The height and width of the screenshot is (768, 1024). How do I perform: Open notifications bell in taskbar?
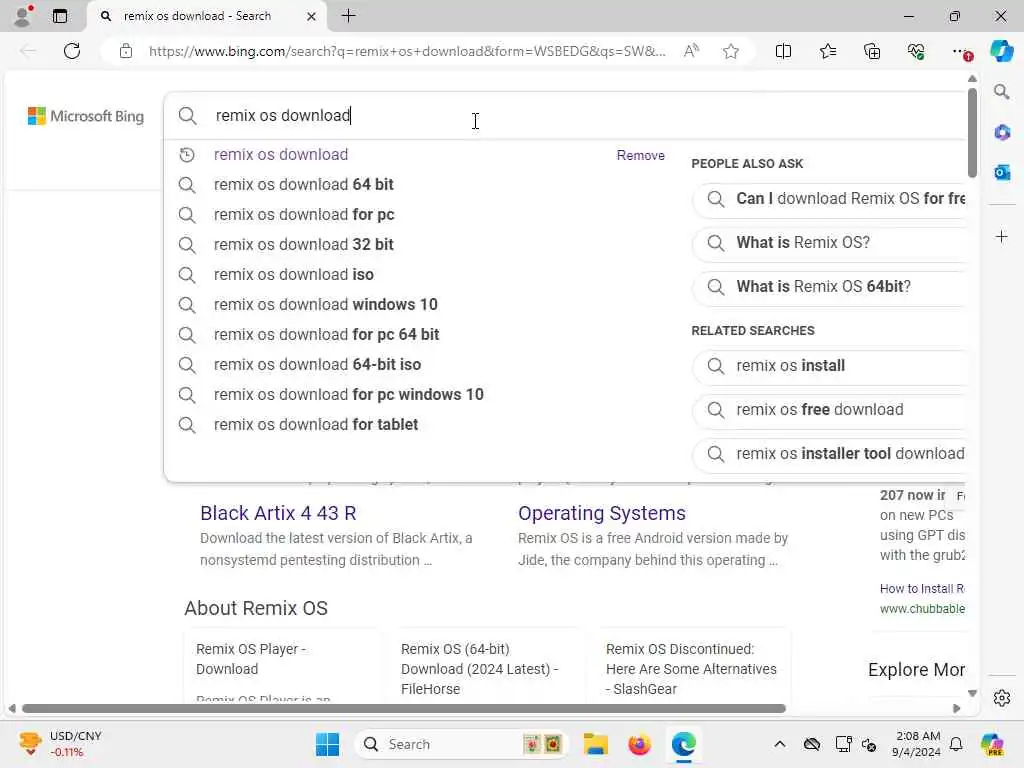(956, 744)
